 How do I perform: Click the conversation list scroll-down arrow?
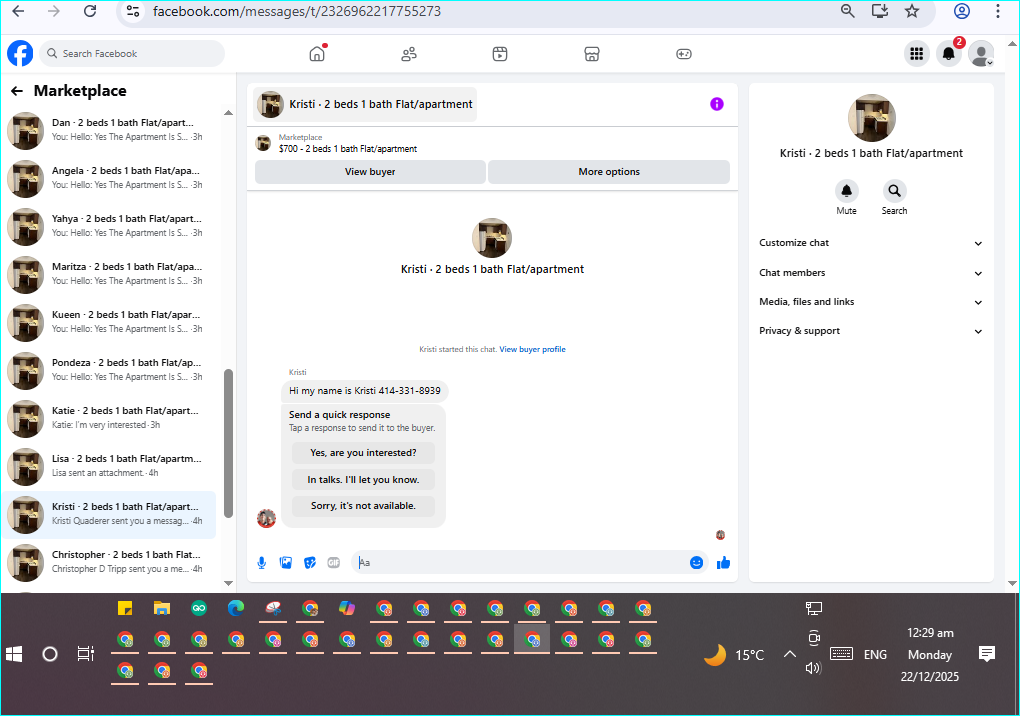coord(228,583)
